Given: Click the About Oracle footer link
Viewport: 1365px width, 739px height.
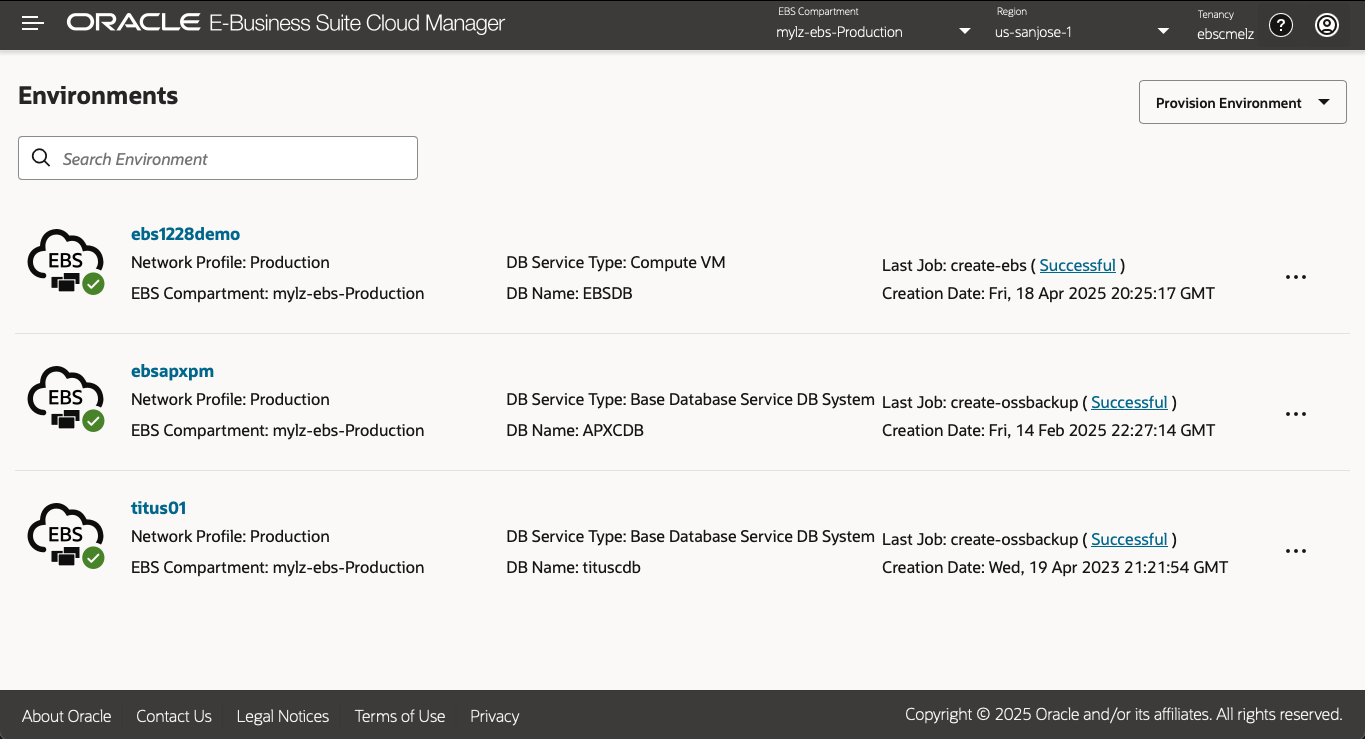Looking at the screenshot, I should tap(66, 716).
